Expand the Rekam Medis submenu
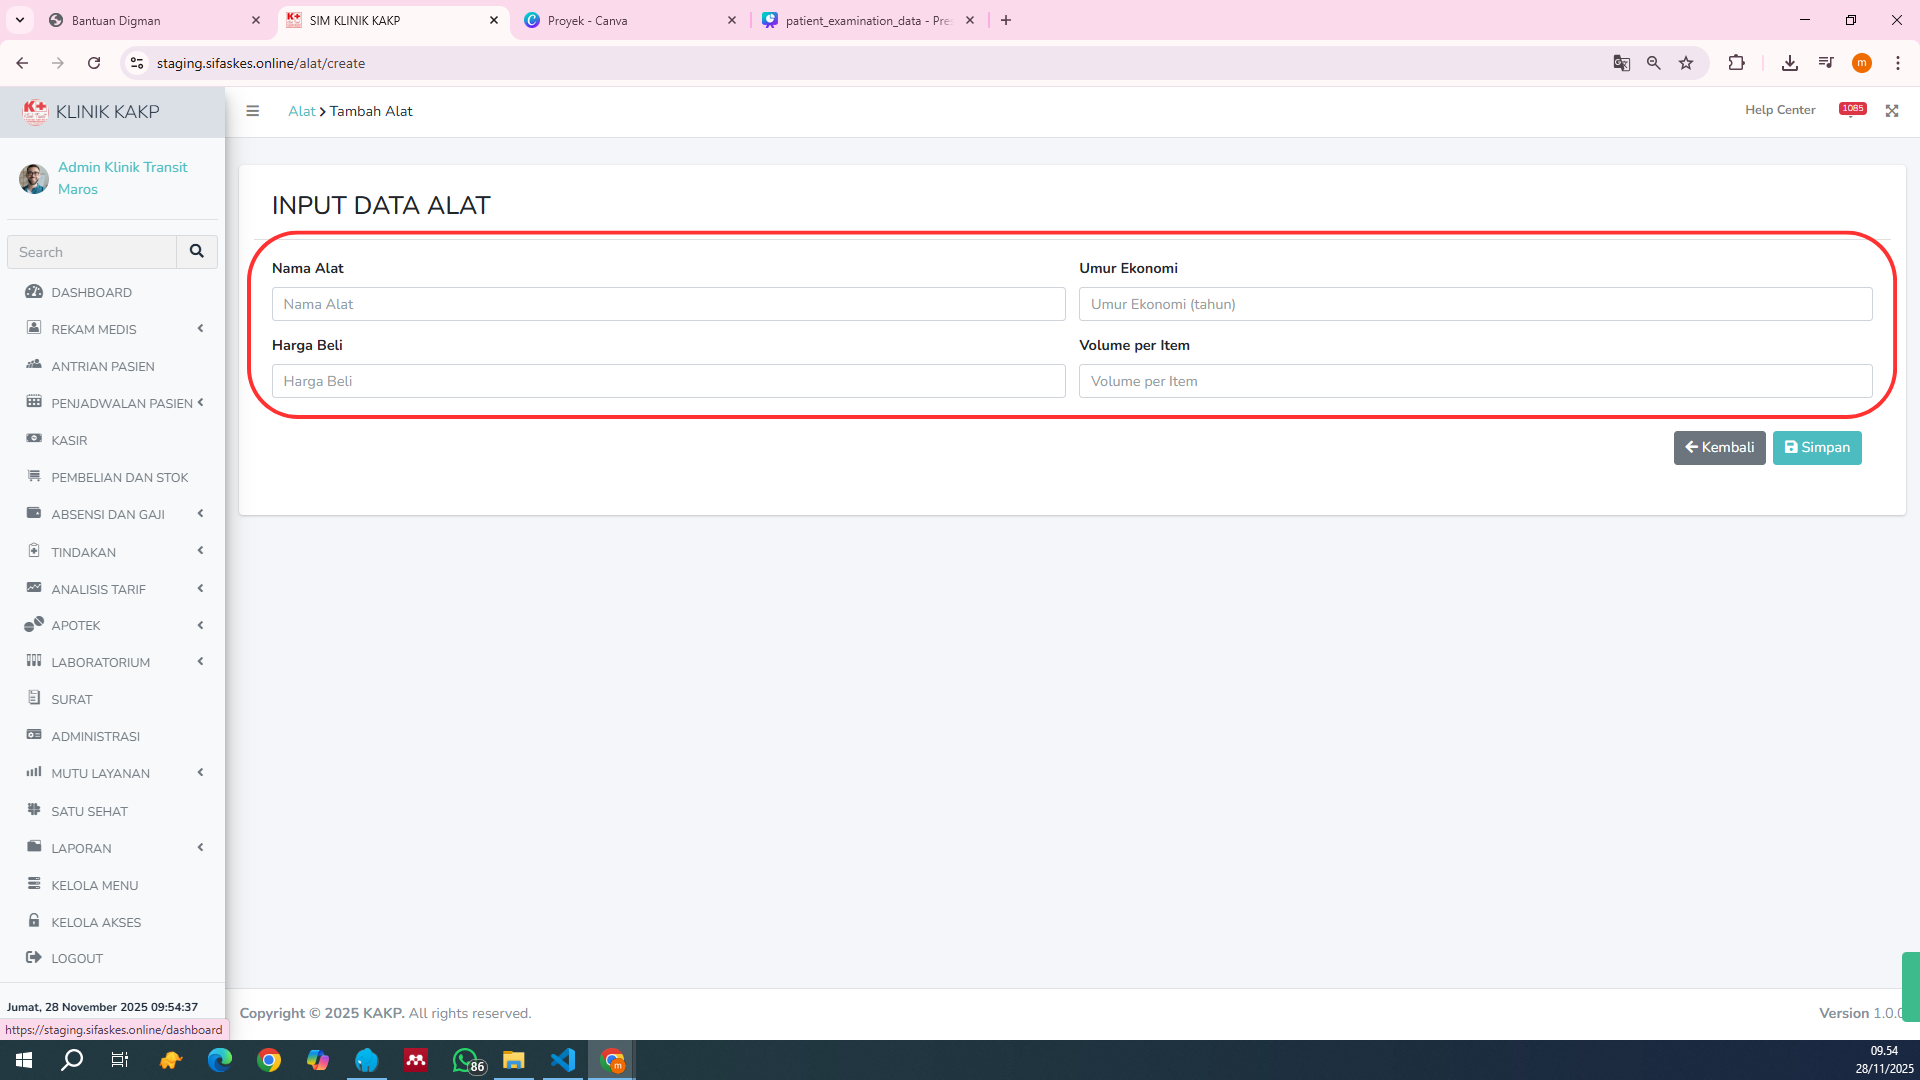 pyautogui.click(x=94, y=329)
